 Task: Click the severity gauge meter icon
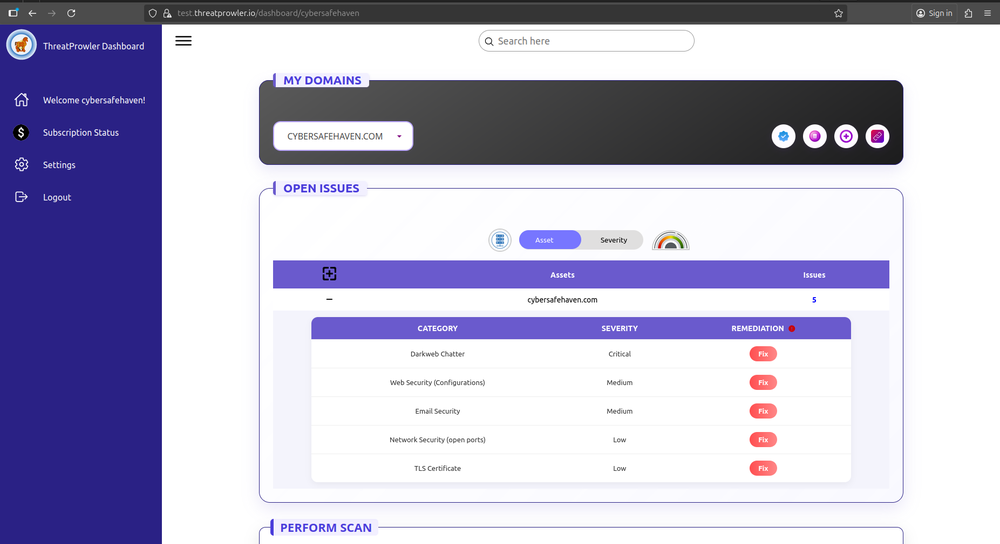[x=670, y=240]
